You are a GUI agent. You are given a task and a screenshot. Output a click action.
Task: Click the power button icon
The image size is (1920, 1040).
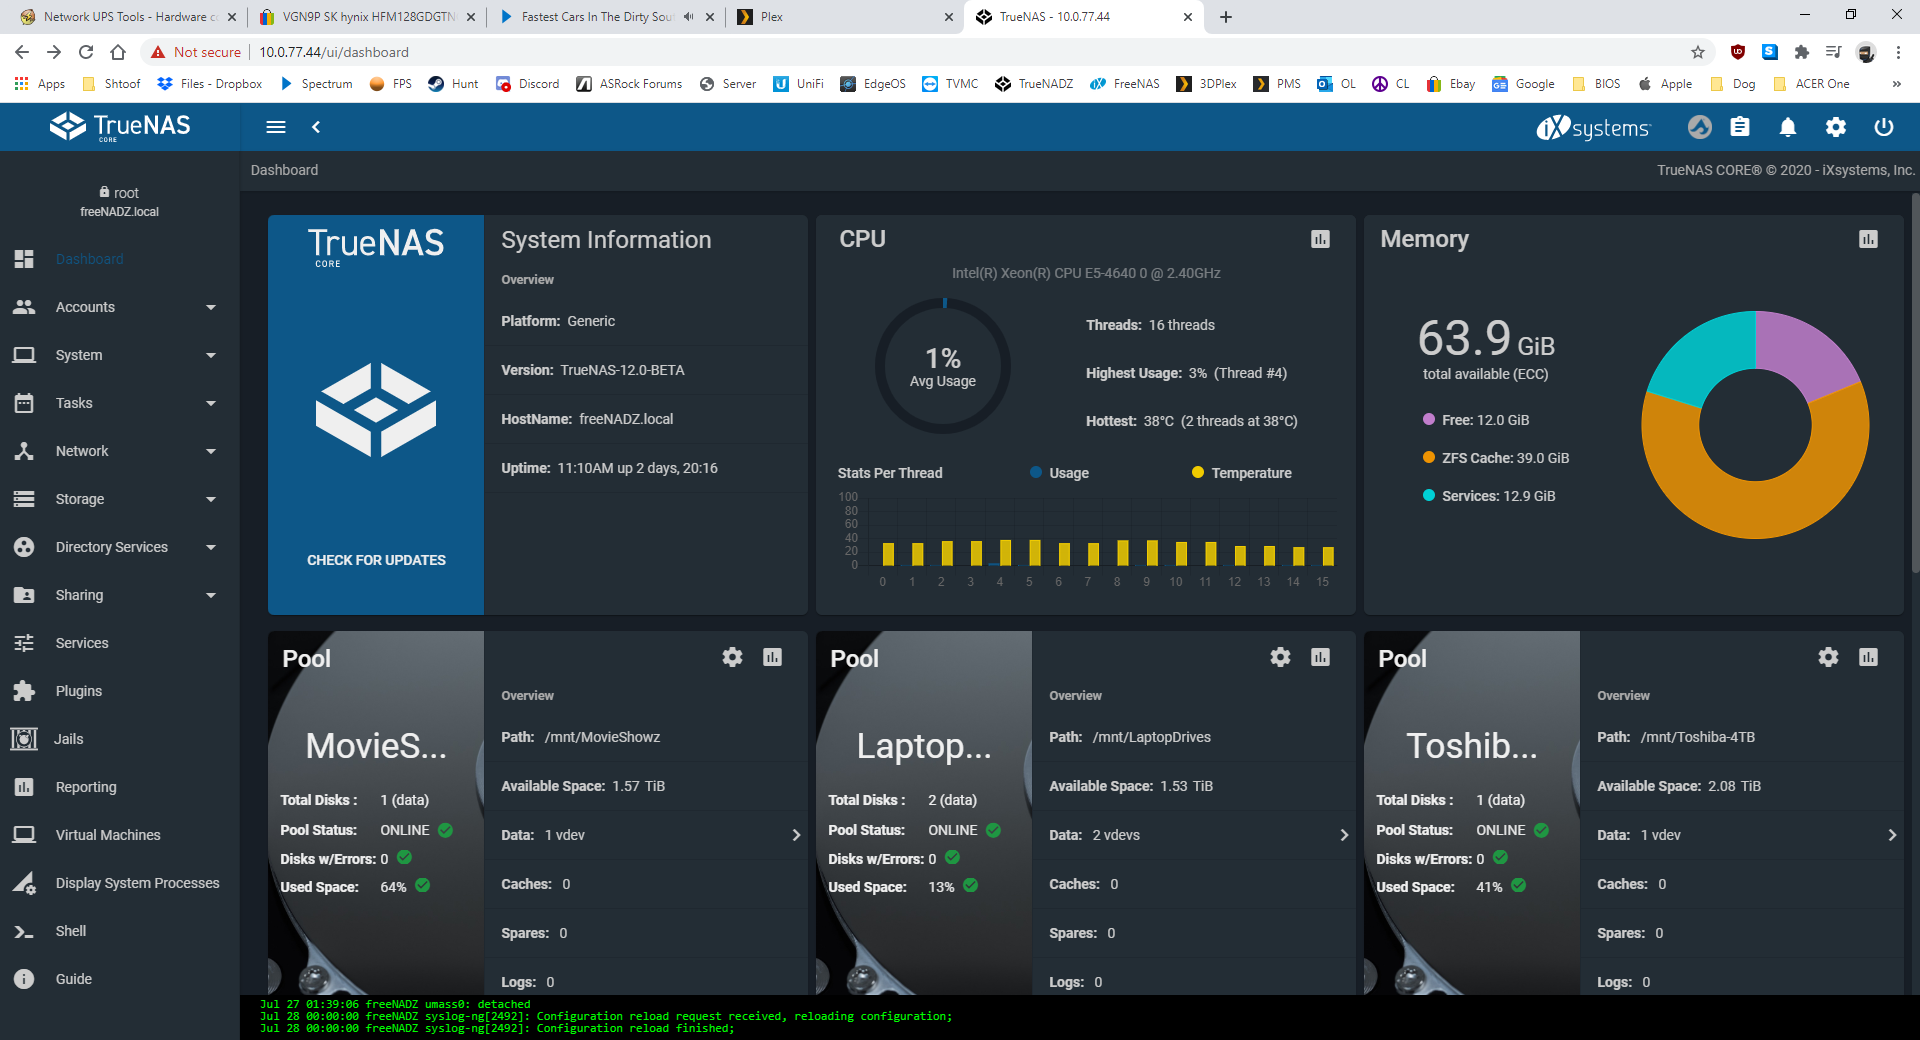[1884, 127]
